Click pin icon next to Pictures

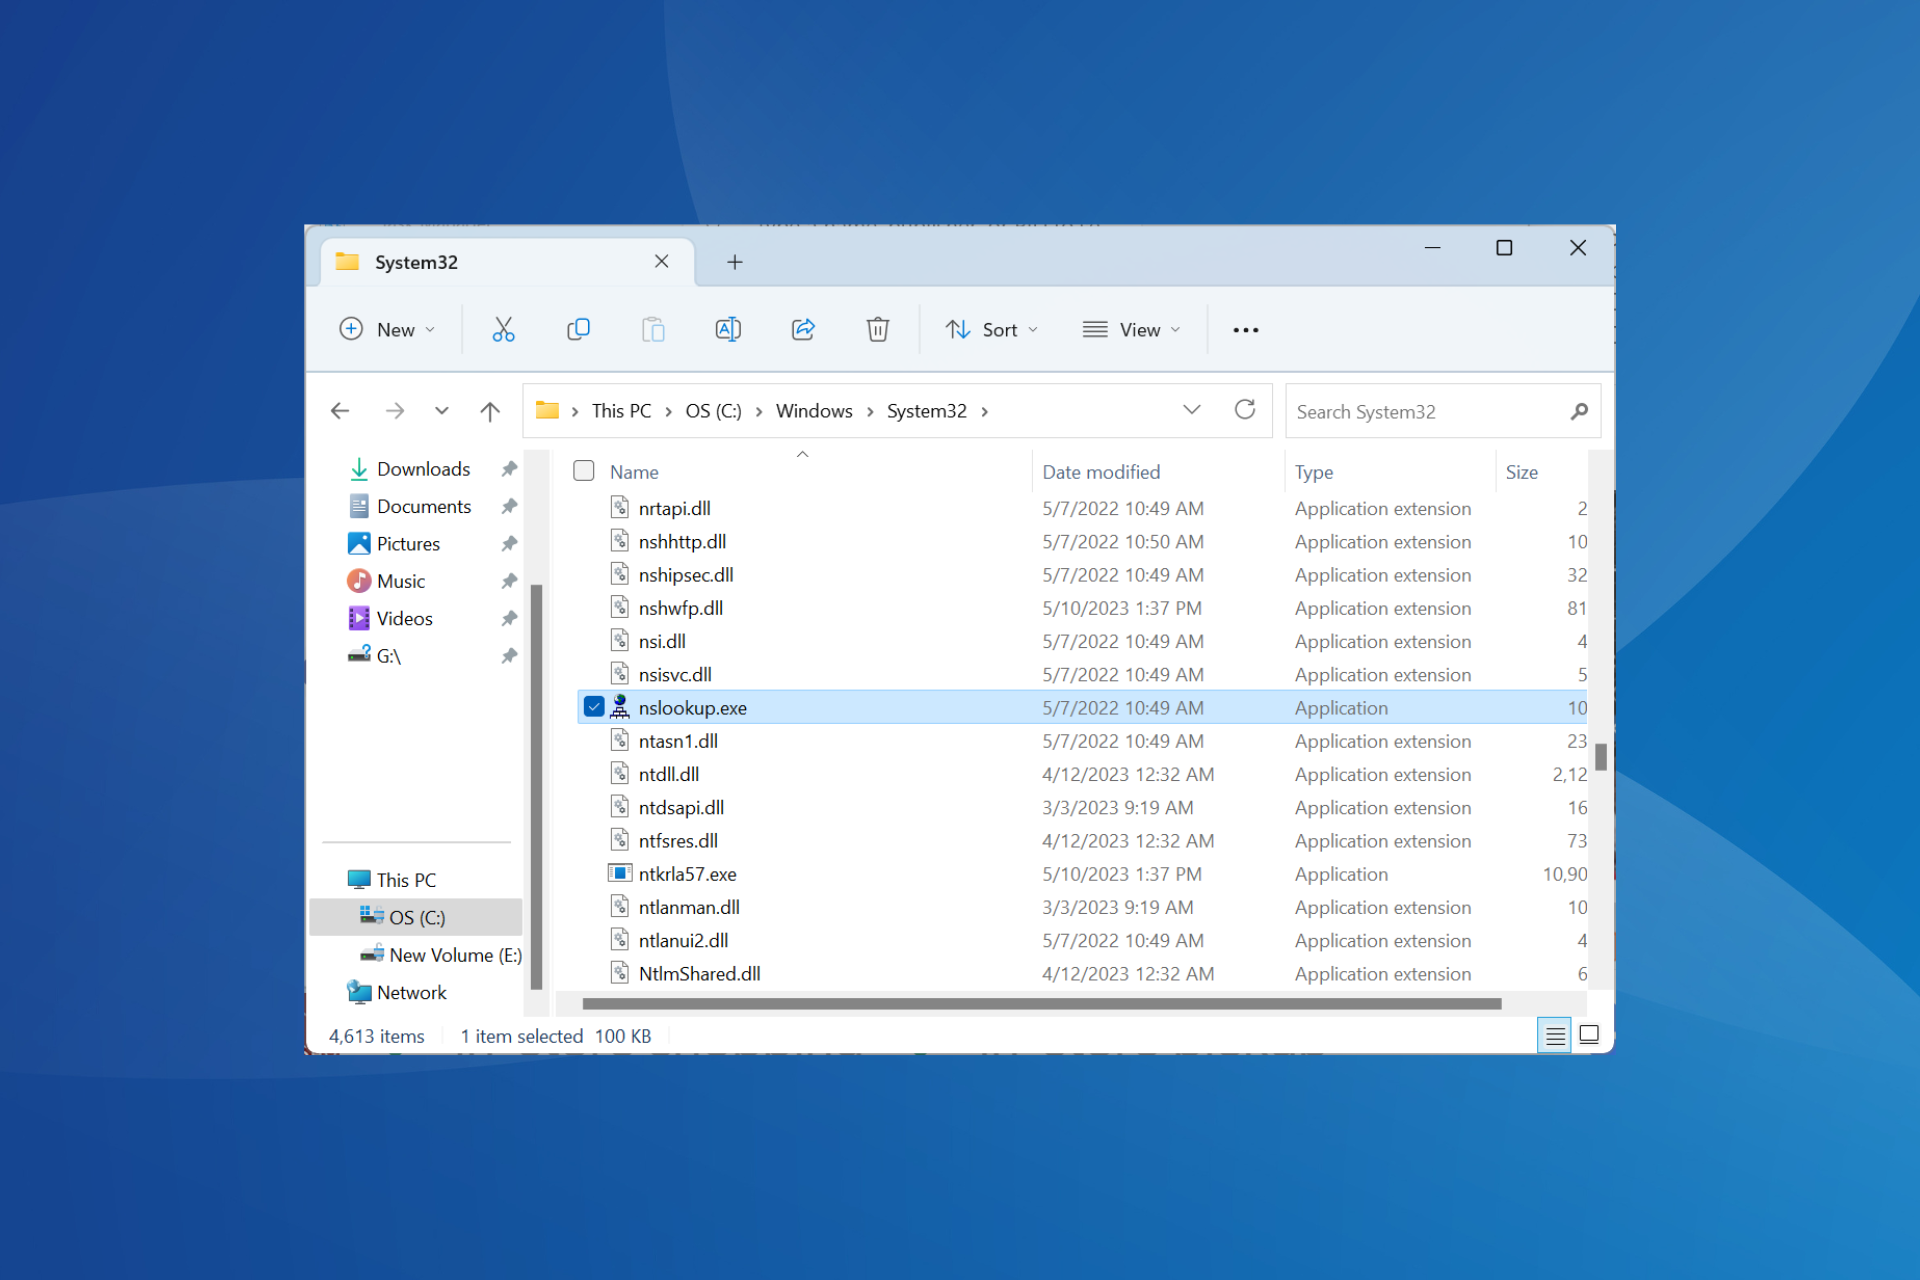pyautogui.click(x=509, y=544)
